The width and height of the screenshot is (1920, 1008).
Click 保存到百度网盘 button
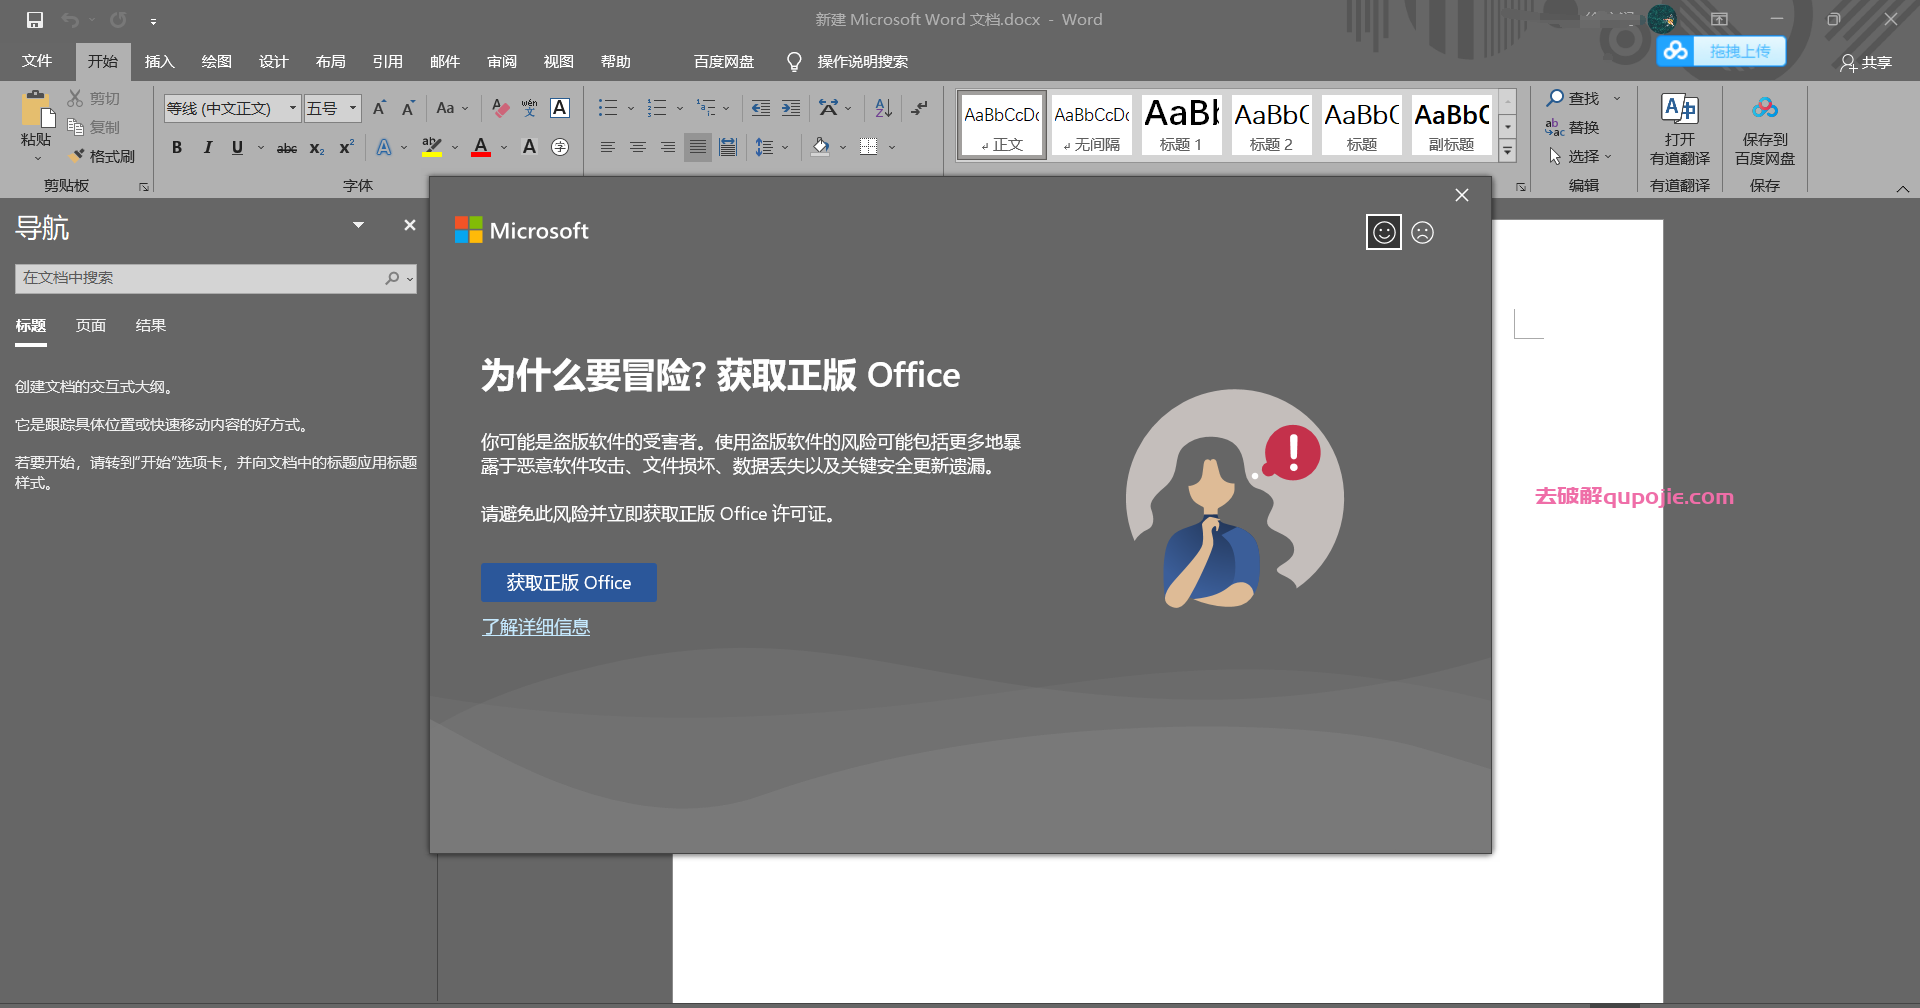tap(1765, 129)
